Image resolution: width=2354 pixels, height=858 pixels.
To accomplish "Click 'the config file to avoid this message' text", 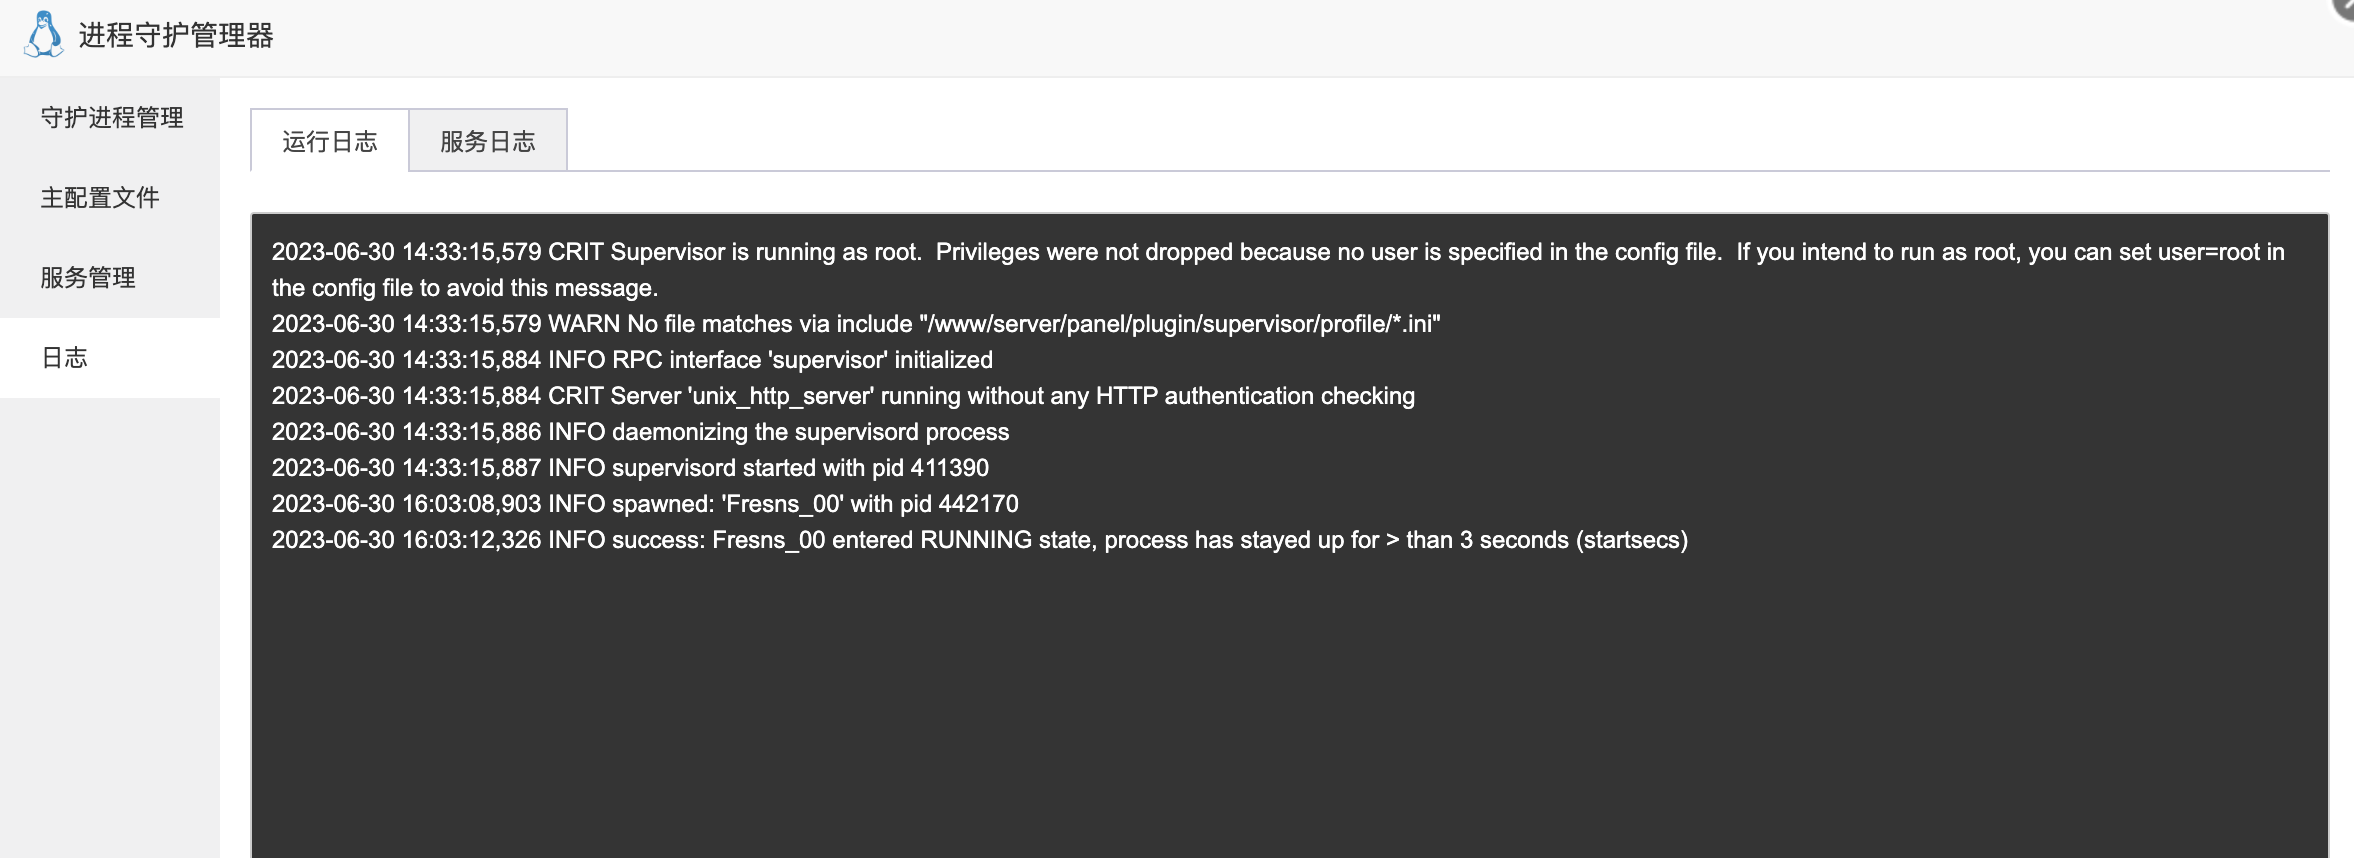I will (465, 288).
